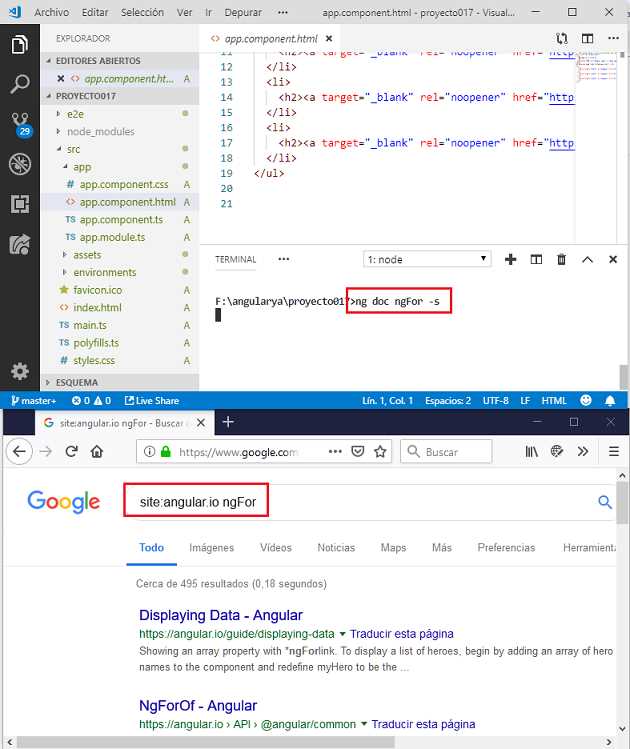Click the feedback smiley in status bar

pyautogui.click(x=586, y=400)
